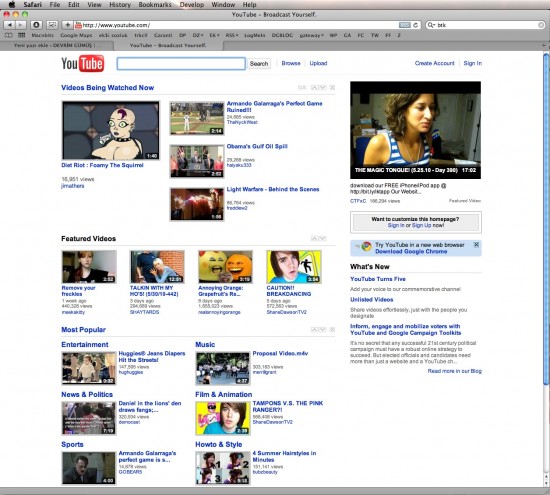Open News & Politics category
Viewport: 550px width, 495px height.
(87, 394)
